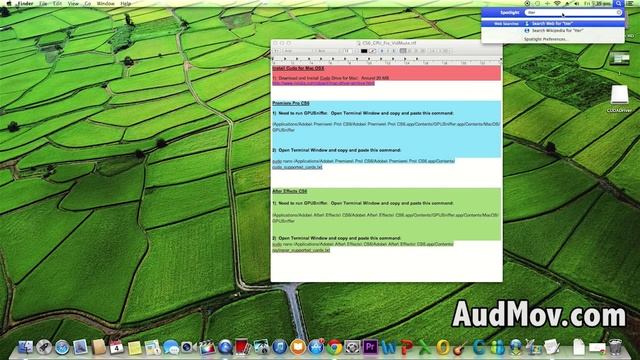Open Notification Center icon in menu bar

[629, 3]
